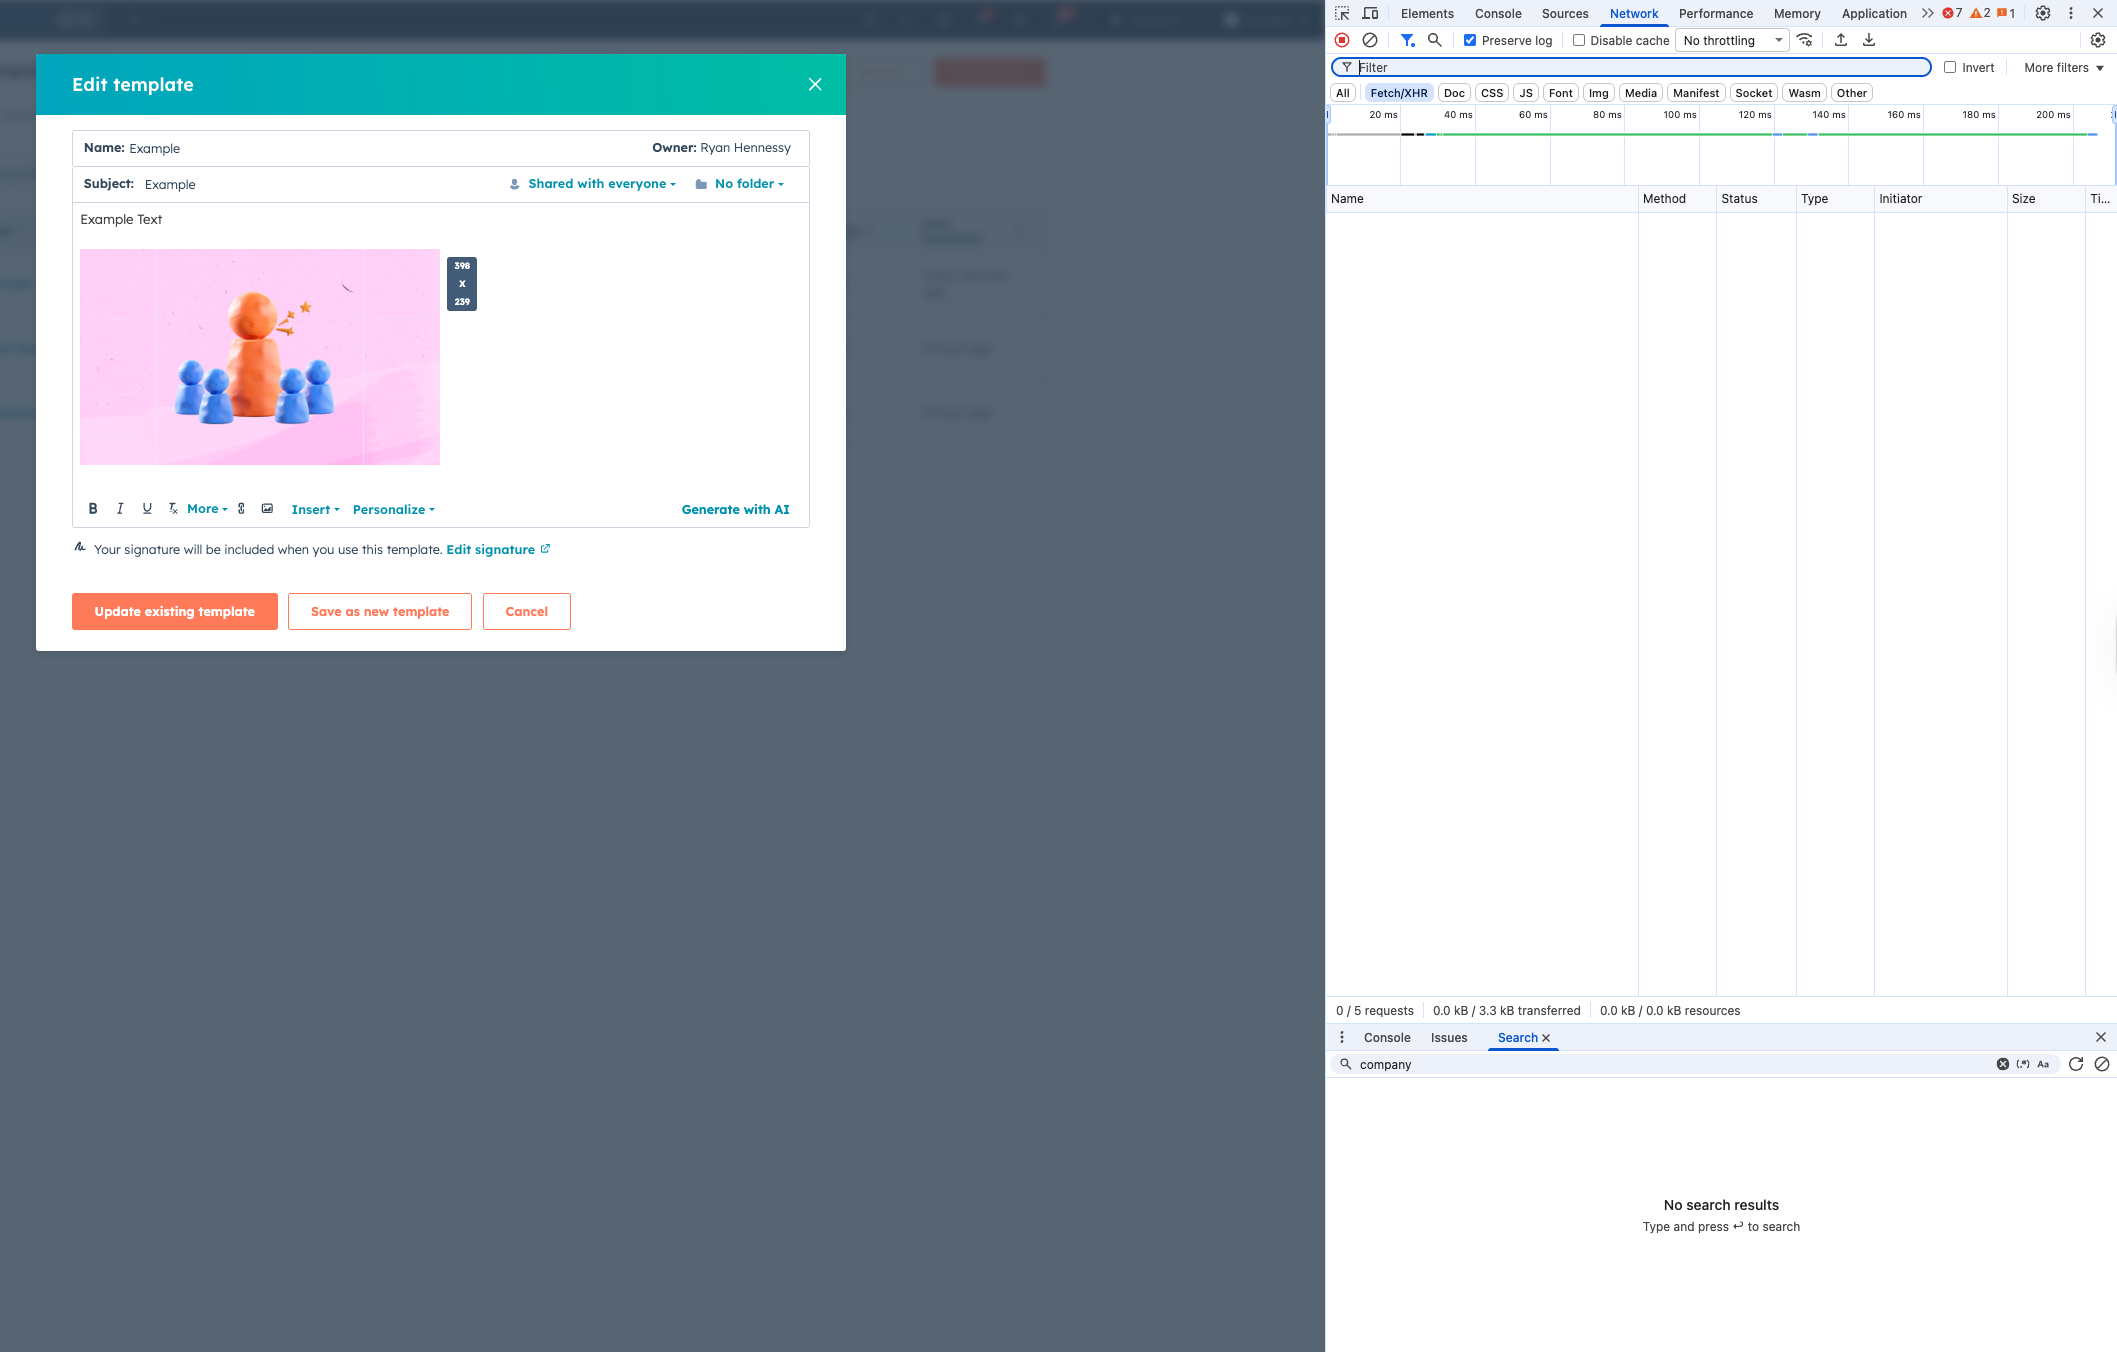The image size is (2117, 1352).
Task: Uncheck the Preserve log checkbox
Action: [x=1470, y=40]
